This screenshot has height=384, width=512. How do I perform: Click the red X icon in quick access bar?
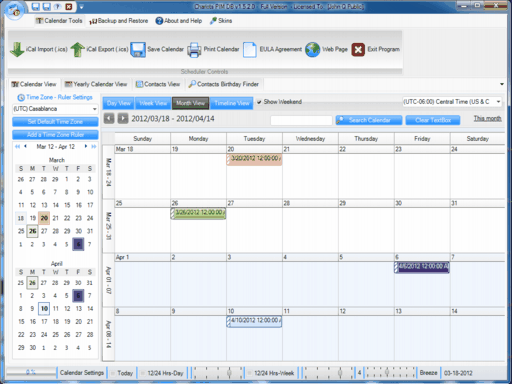click(68, 7)
